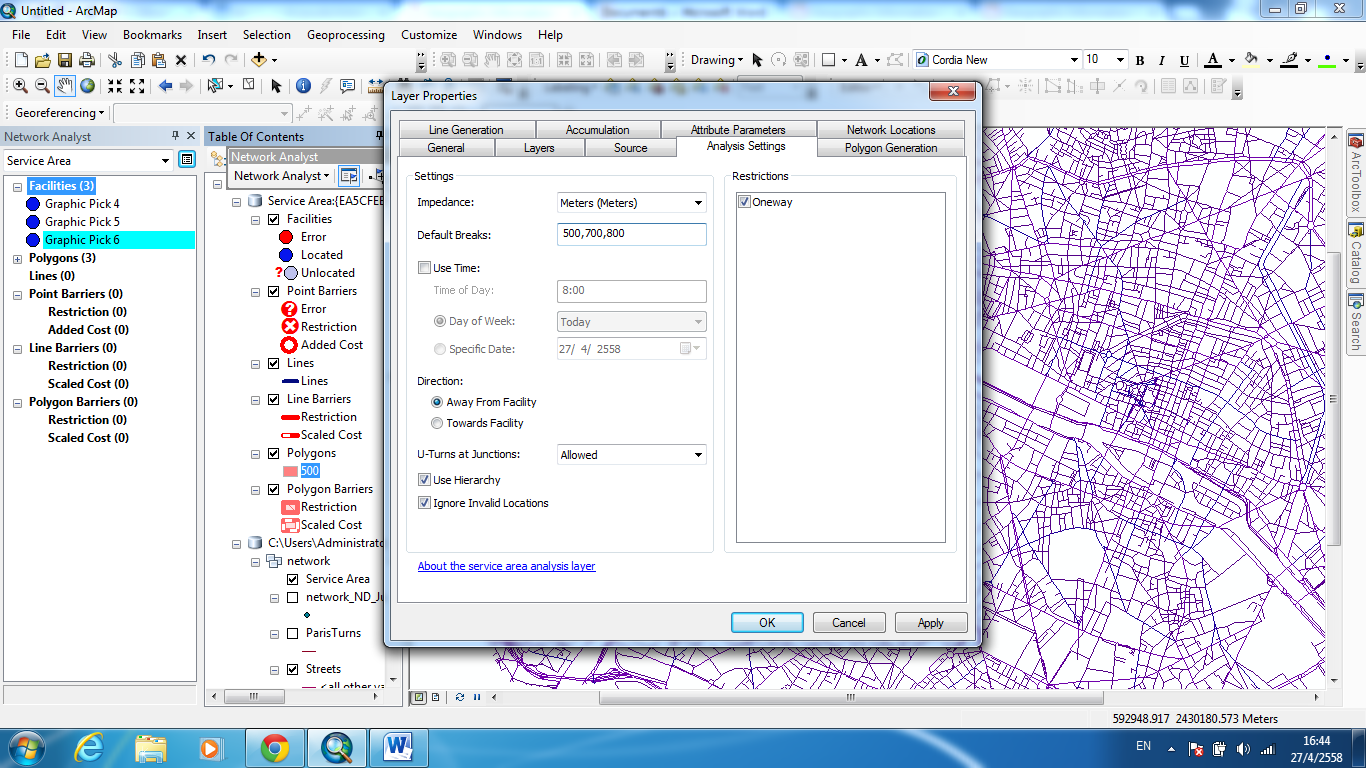
Task: Open the font size dropdown
Action: (1120, 60)
